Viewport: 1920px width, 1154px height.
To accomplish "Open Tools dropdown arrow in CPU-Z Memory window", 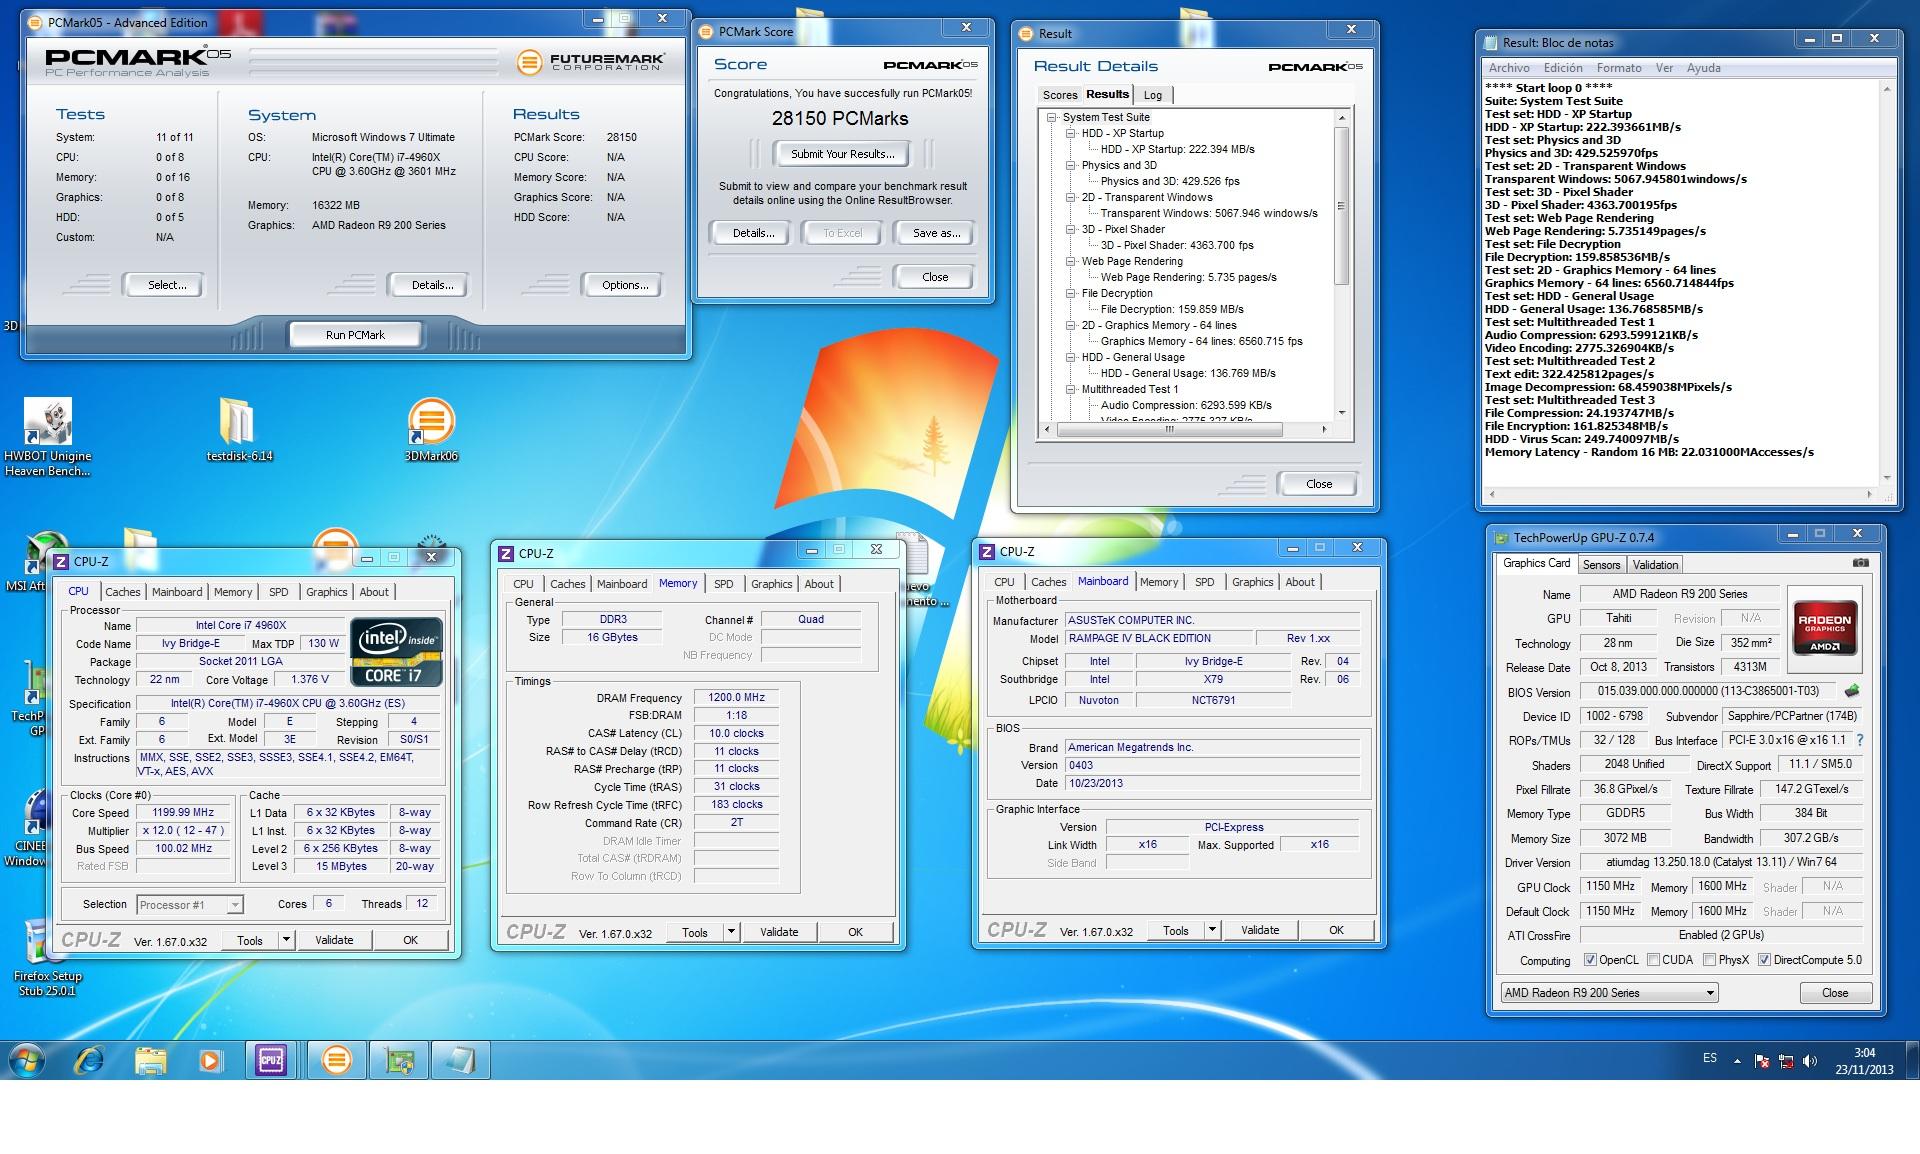I will [x=731, y=932].
